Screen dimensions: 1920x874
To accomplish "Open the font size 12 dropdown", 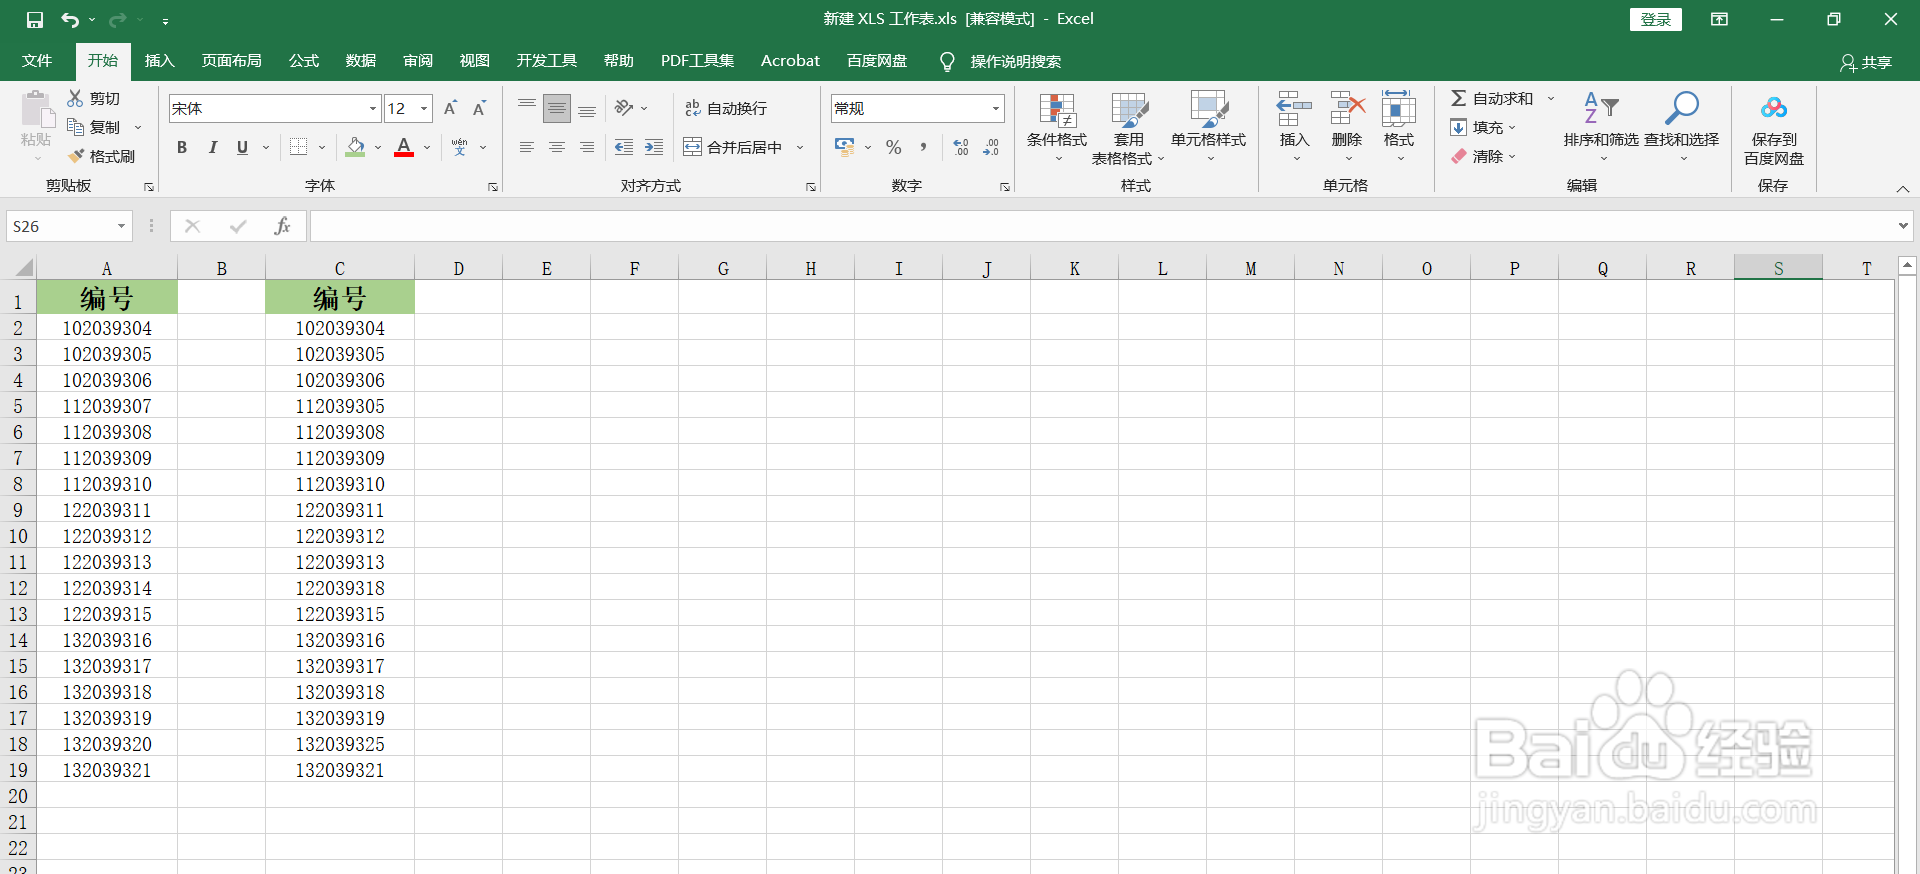I will point(424,108).
